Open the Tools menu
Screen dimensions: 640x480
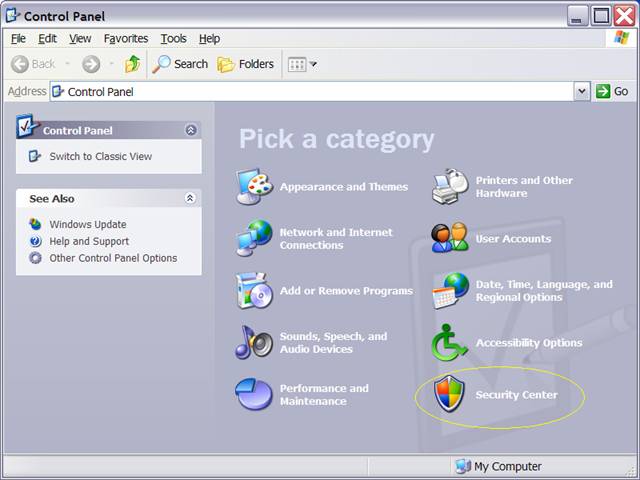173,38
